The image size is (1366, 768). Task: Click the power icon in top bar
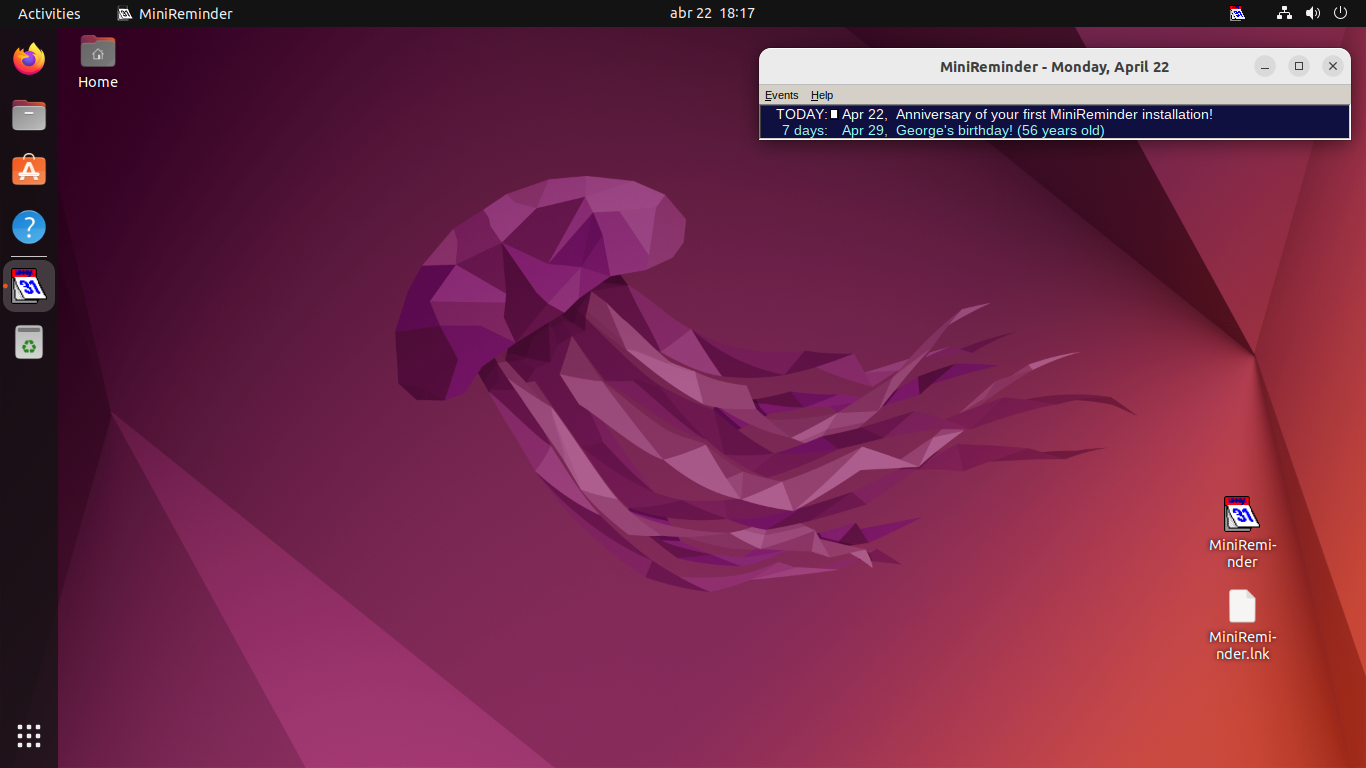(x=1340, y=13)
